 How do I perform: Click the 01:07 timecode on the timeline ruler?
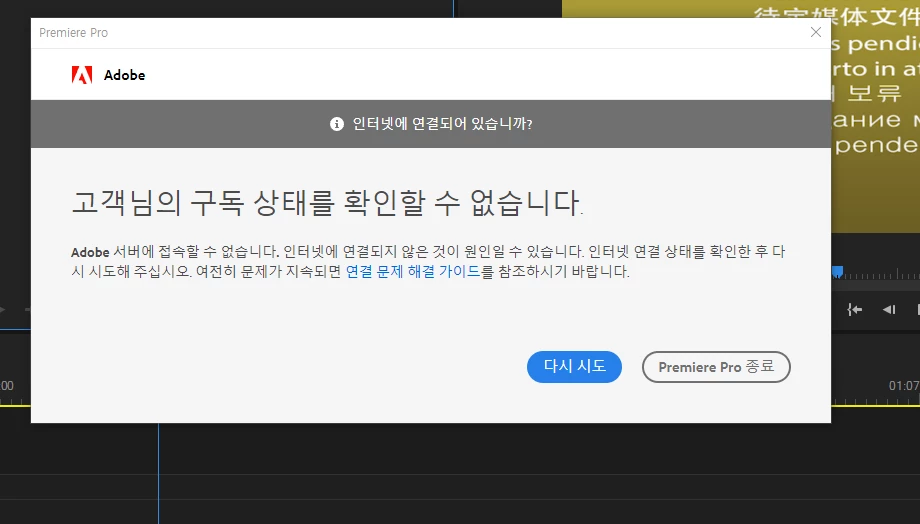904,386
